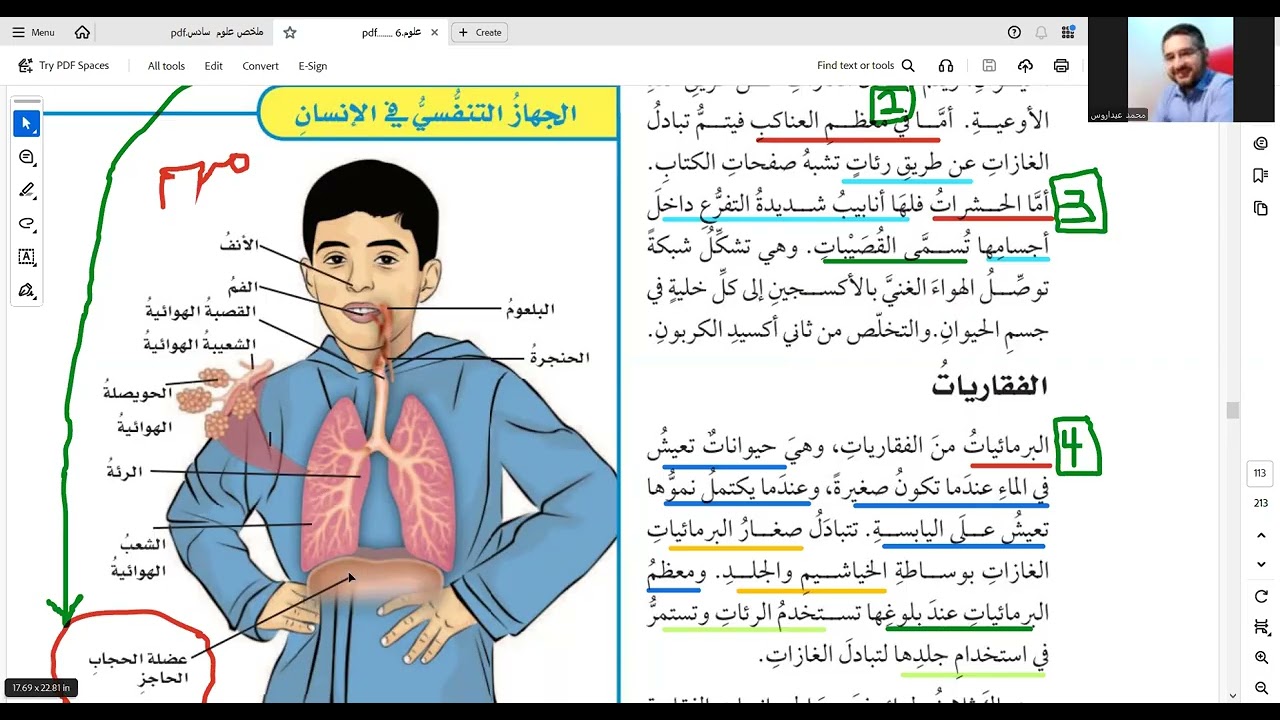Image resolution: width=1280 pixels, height=720 pixels.
Task: Open the page display fit options
Action: pos(1261,627)
